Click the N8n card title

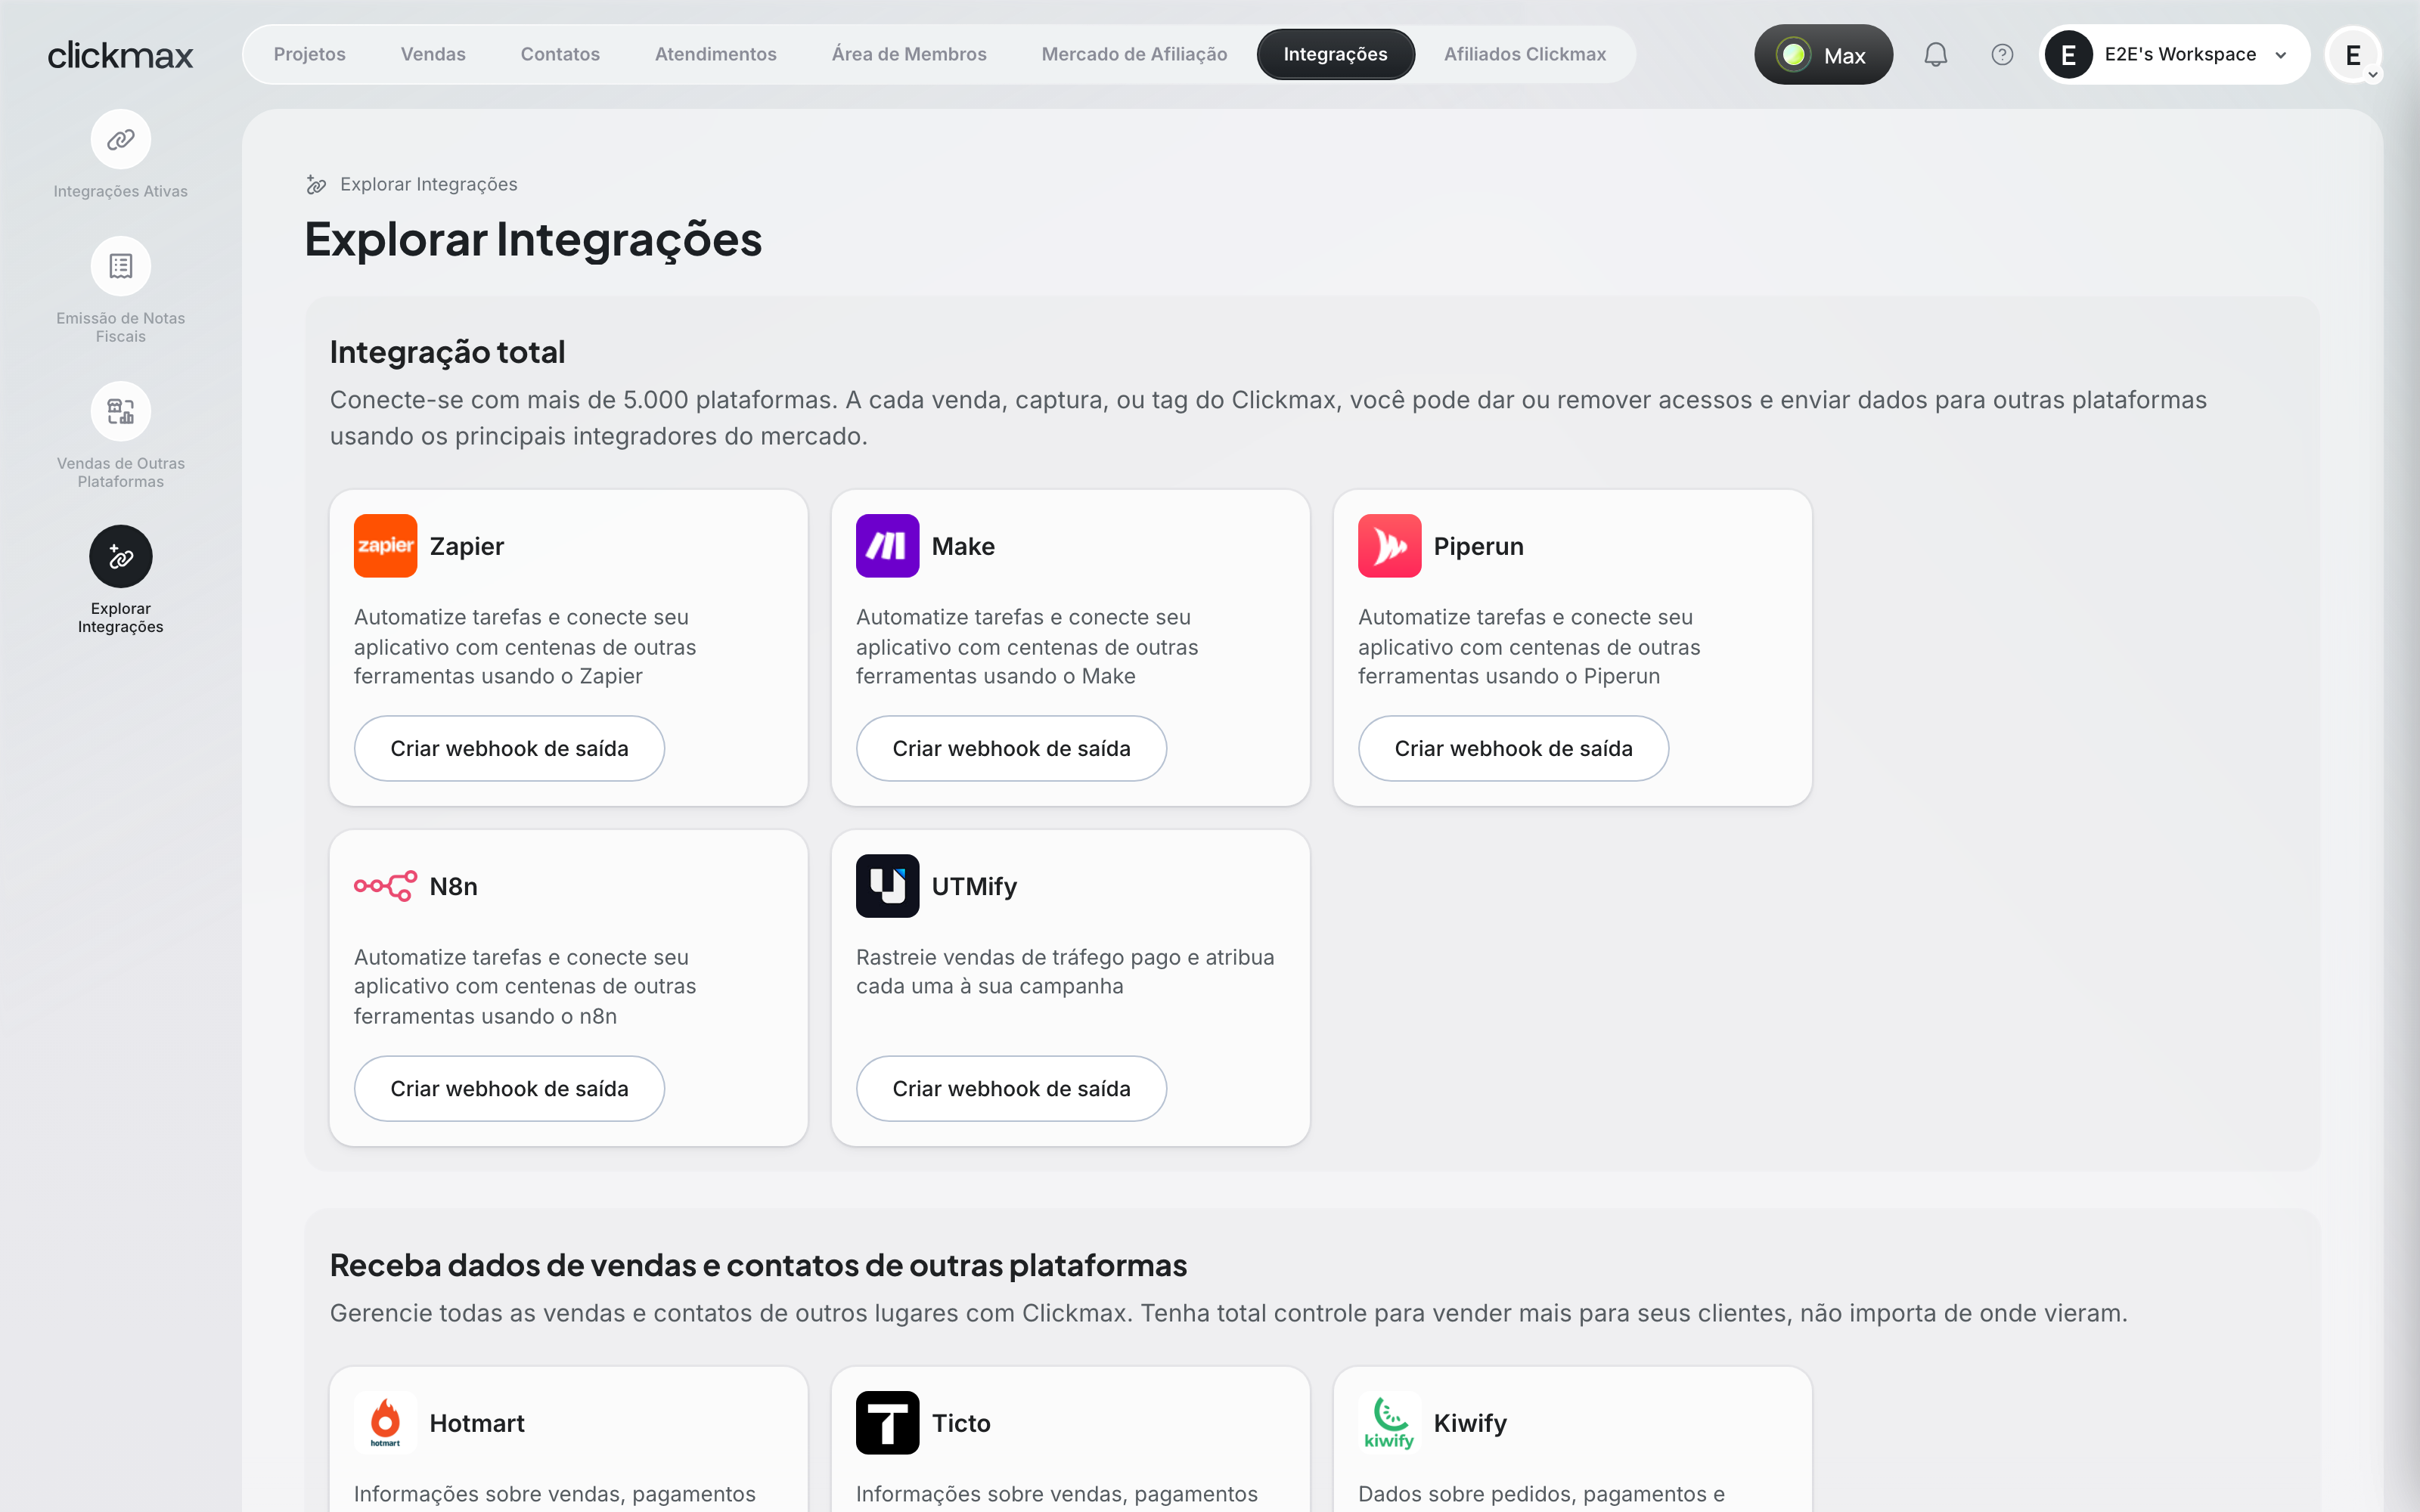[x=453, y=887]
